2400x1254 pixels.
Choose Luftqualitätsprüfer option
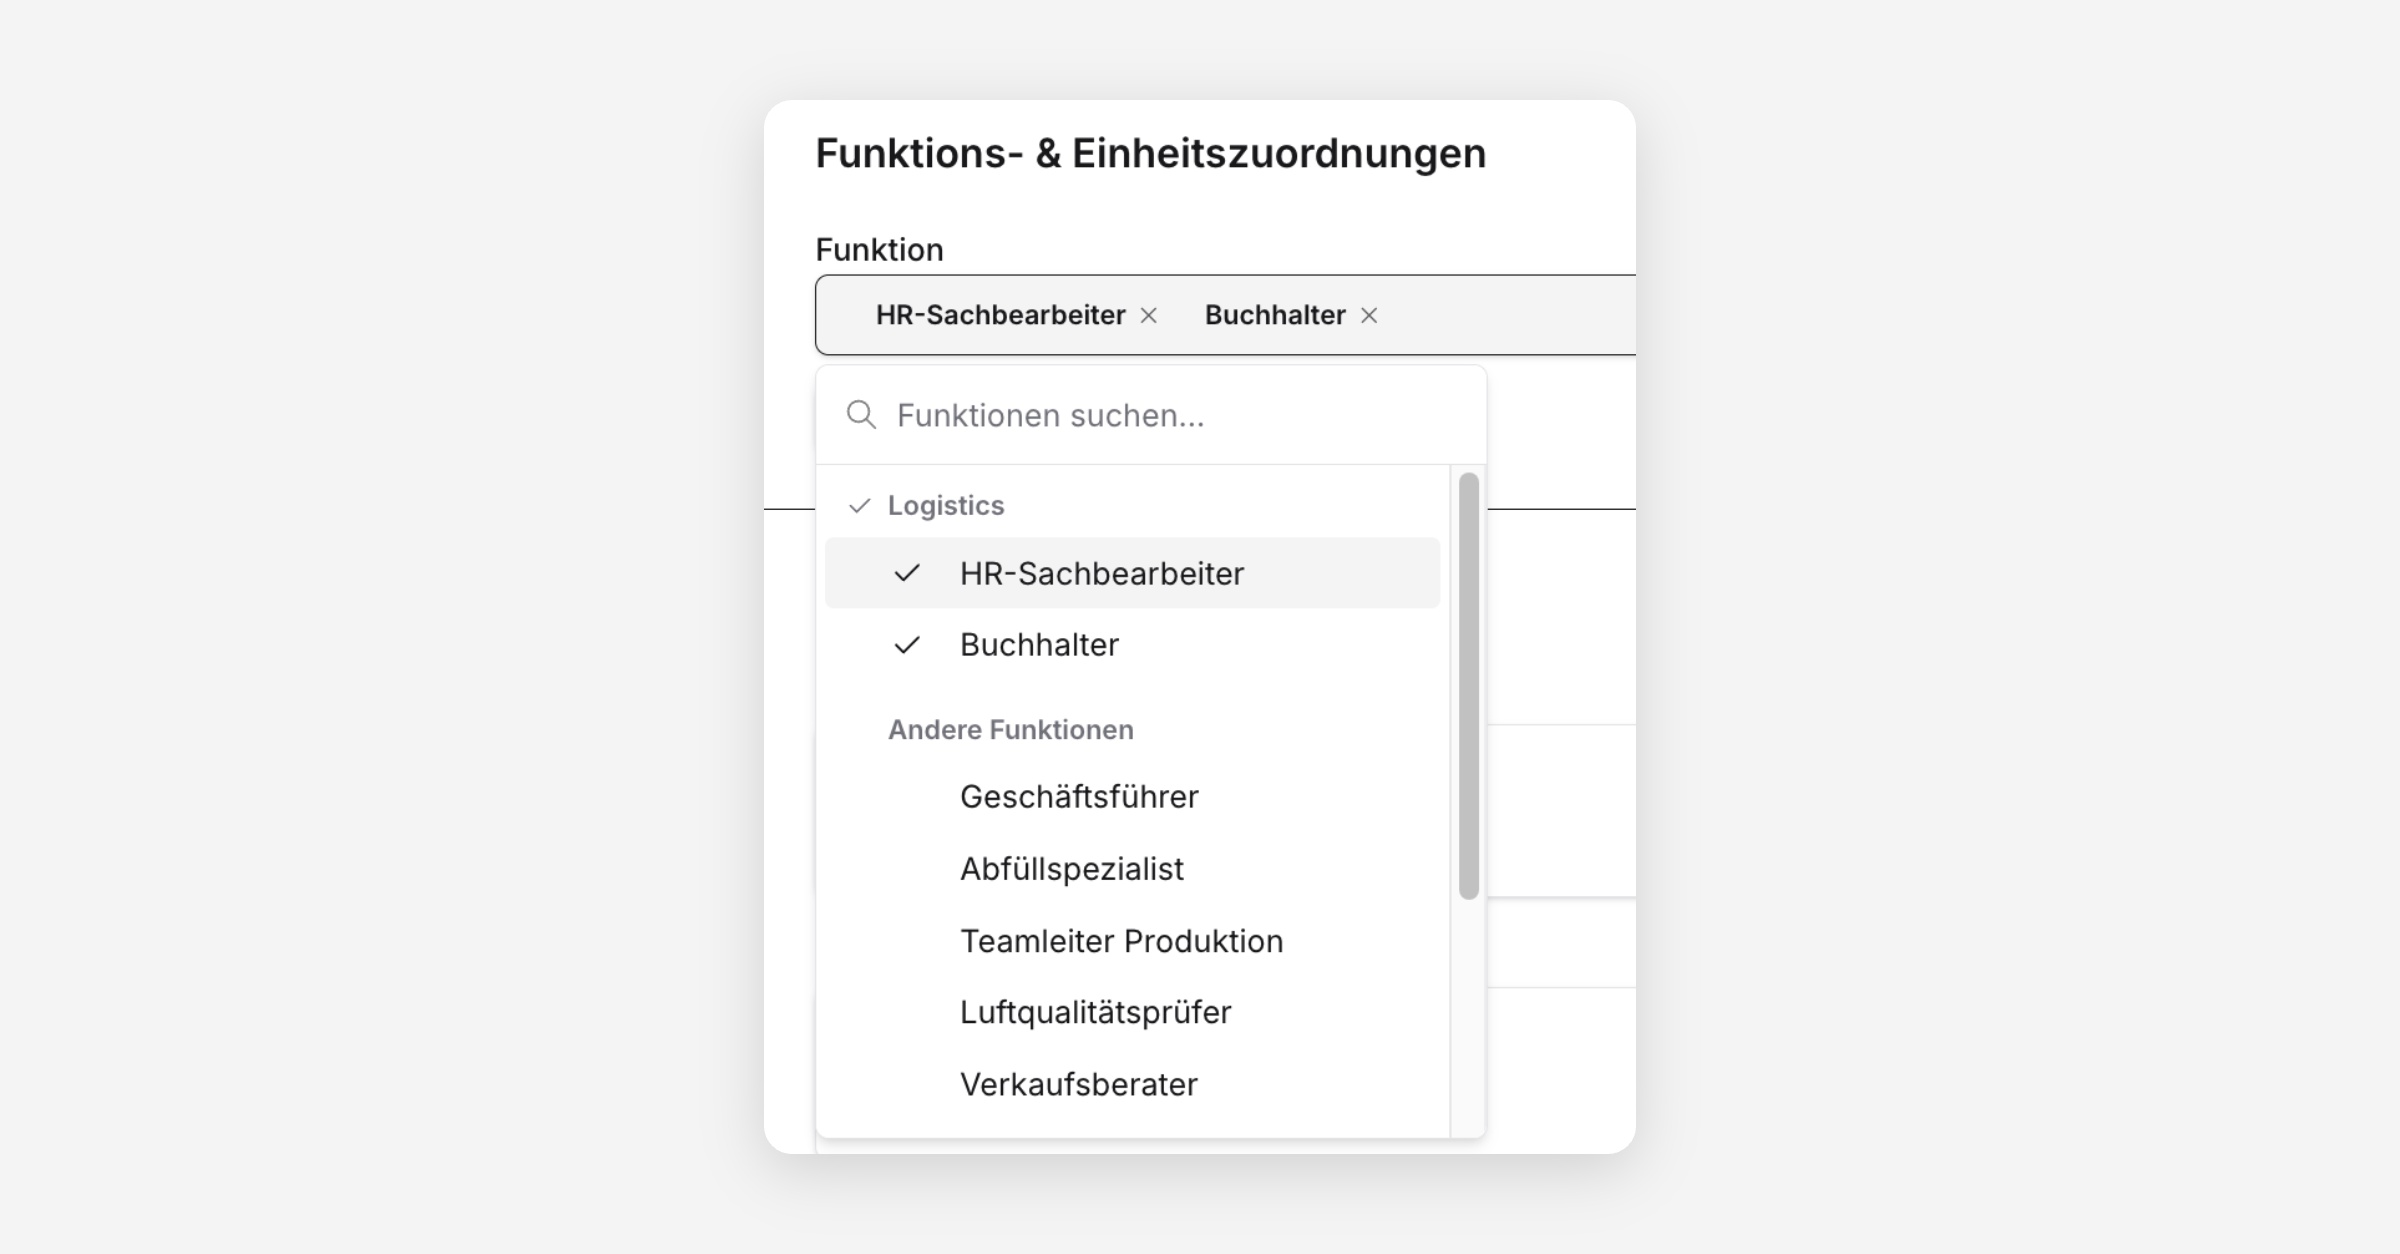[1132, 1012]
